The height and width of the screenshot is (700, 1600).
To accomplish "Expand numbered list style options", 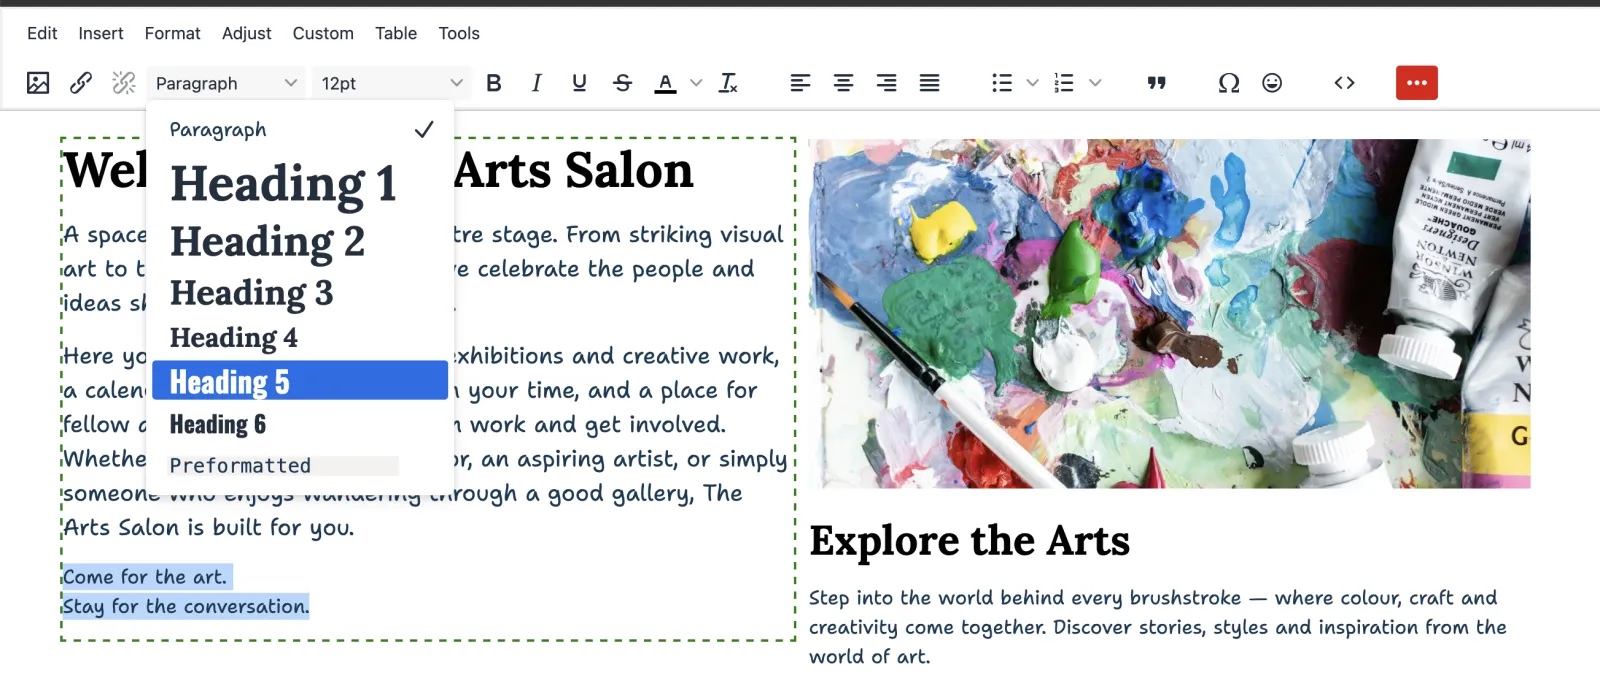I will pyautogui.click(x=1095, y=83).
